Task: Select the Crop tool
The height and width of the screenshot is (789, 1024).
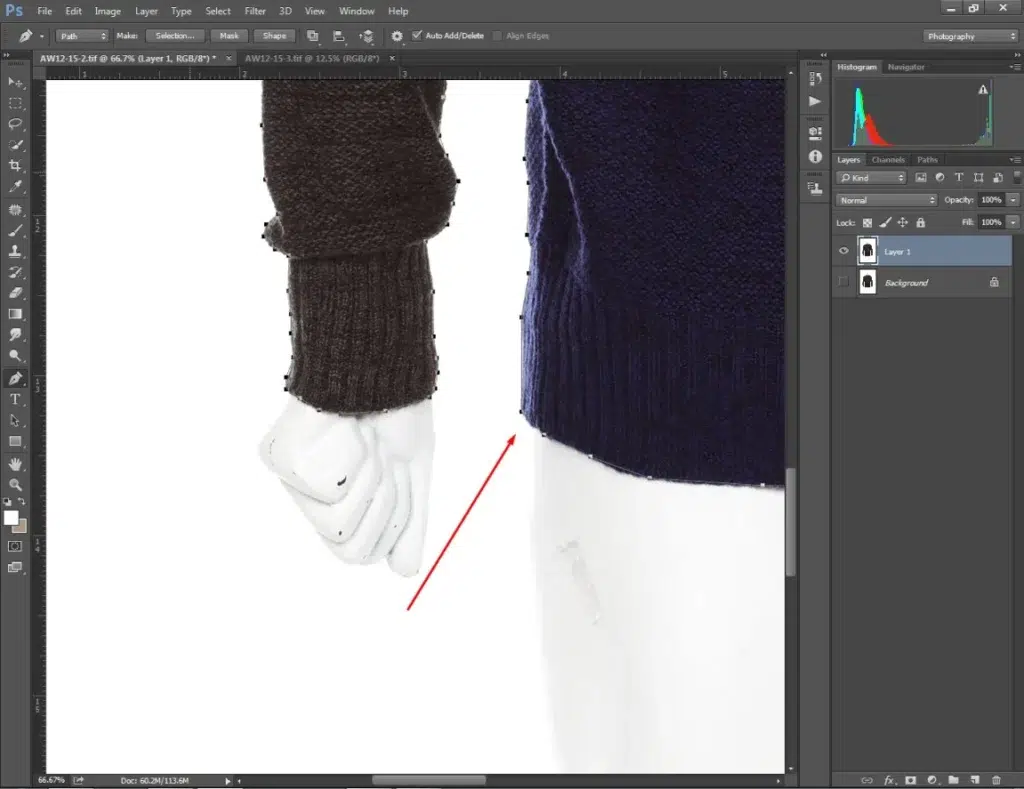Action: click(x=15, y=166)
